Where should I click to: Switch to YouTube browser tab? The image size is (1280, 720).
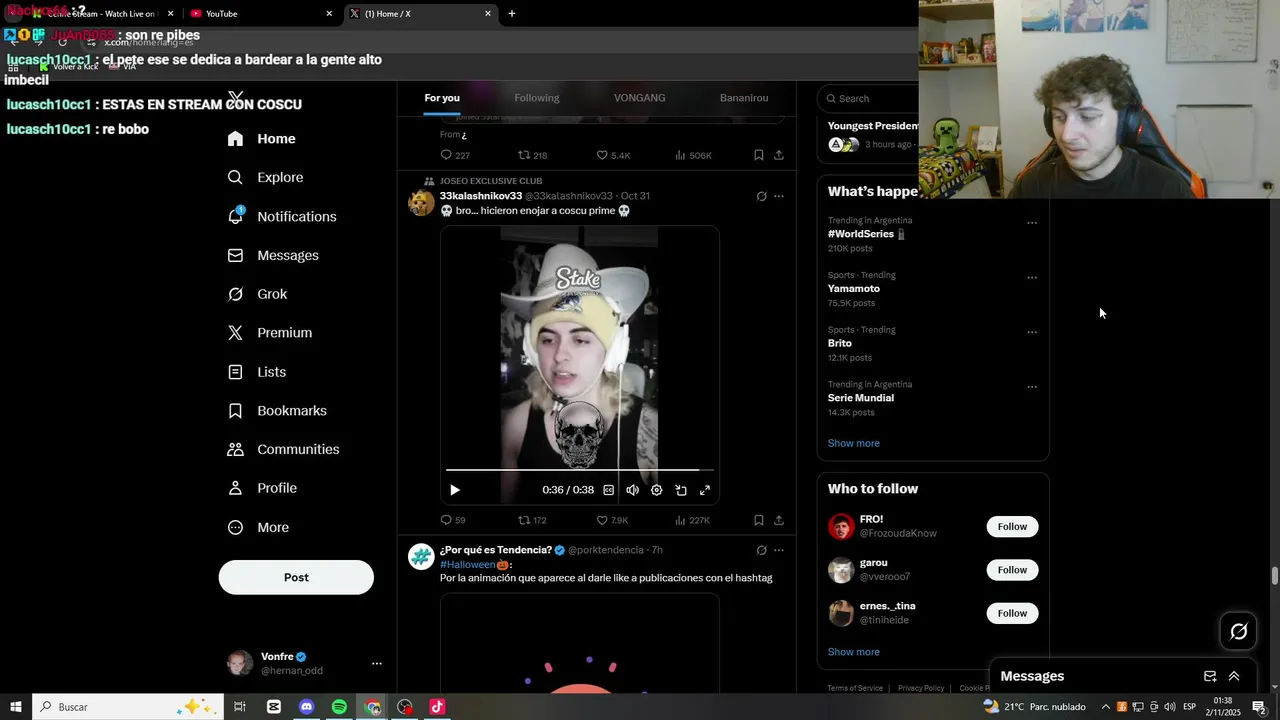click(260, 14)
